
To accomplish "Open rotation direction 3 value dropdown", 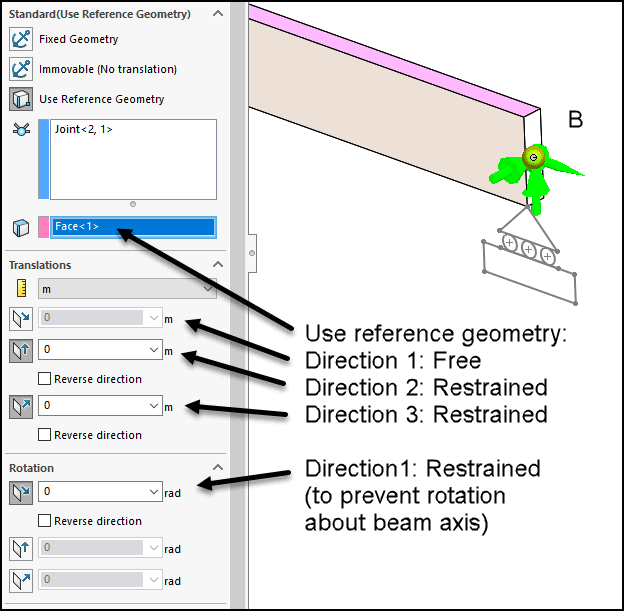I will pos(154,579).
